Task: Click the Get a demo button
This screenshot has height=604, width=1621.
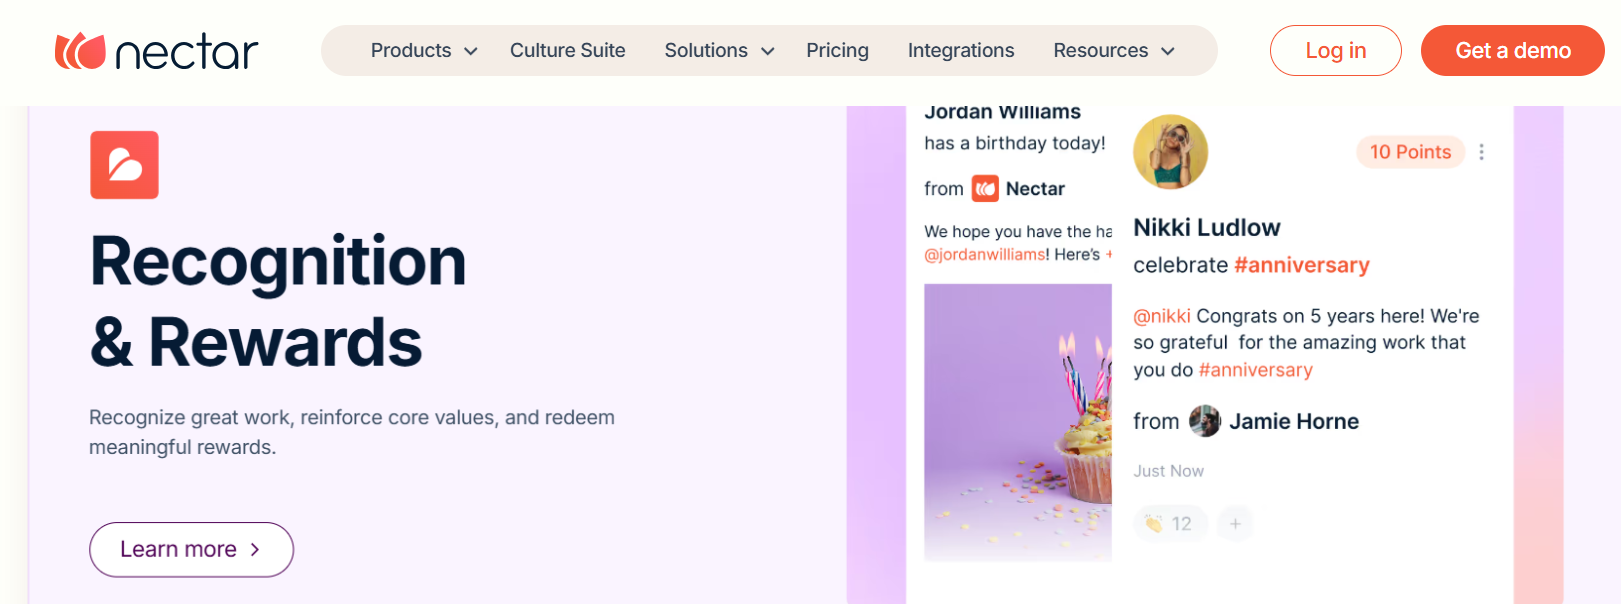Action: pos(1512,50)
